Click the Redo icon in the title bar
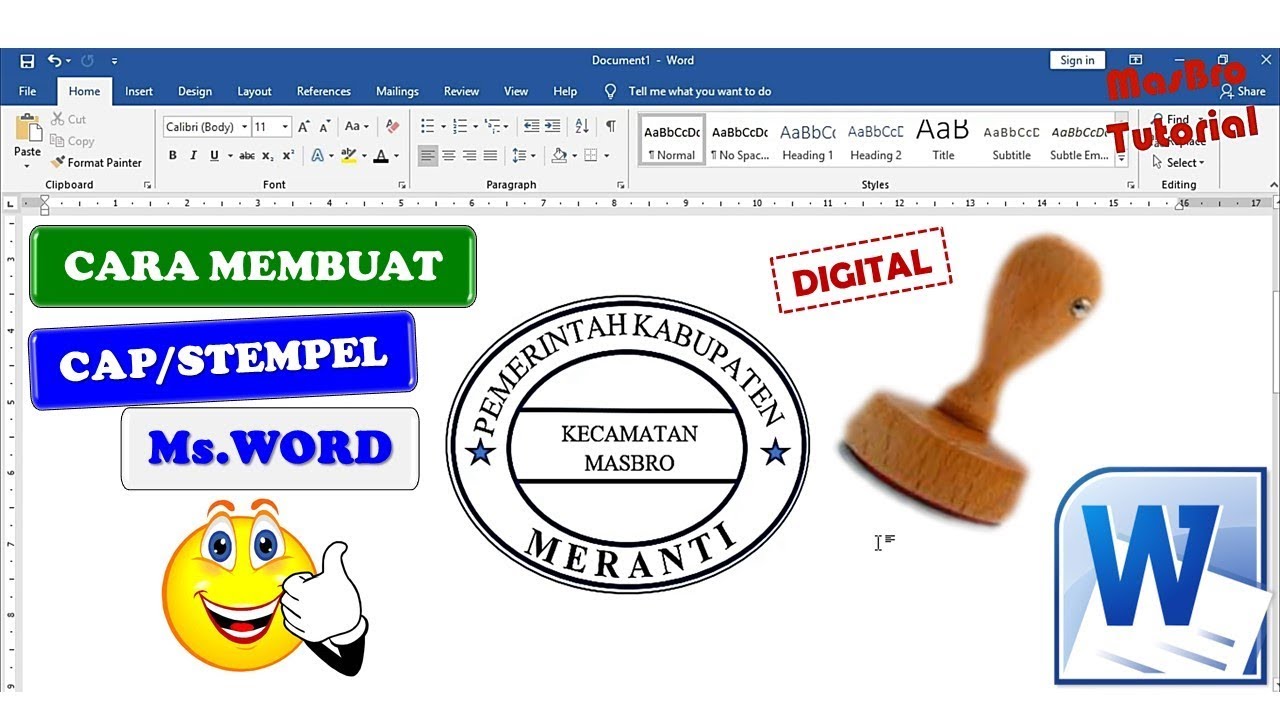Viewport: 1280px width, 720px height. 87,60
